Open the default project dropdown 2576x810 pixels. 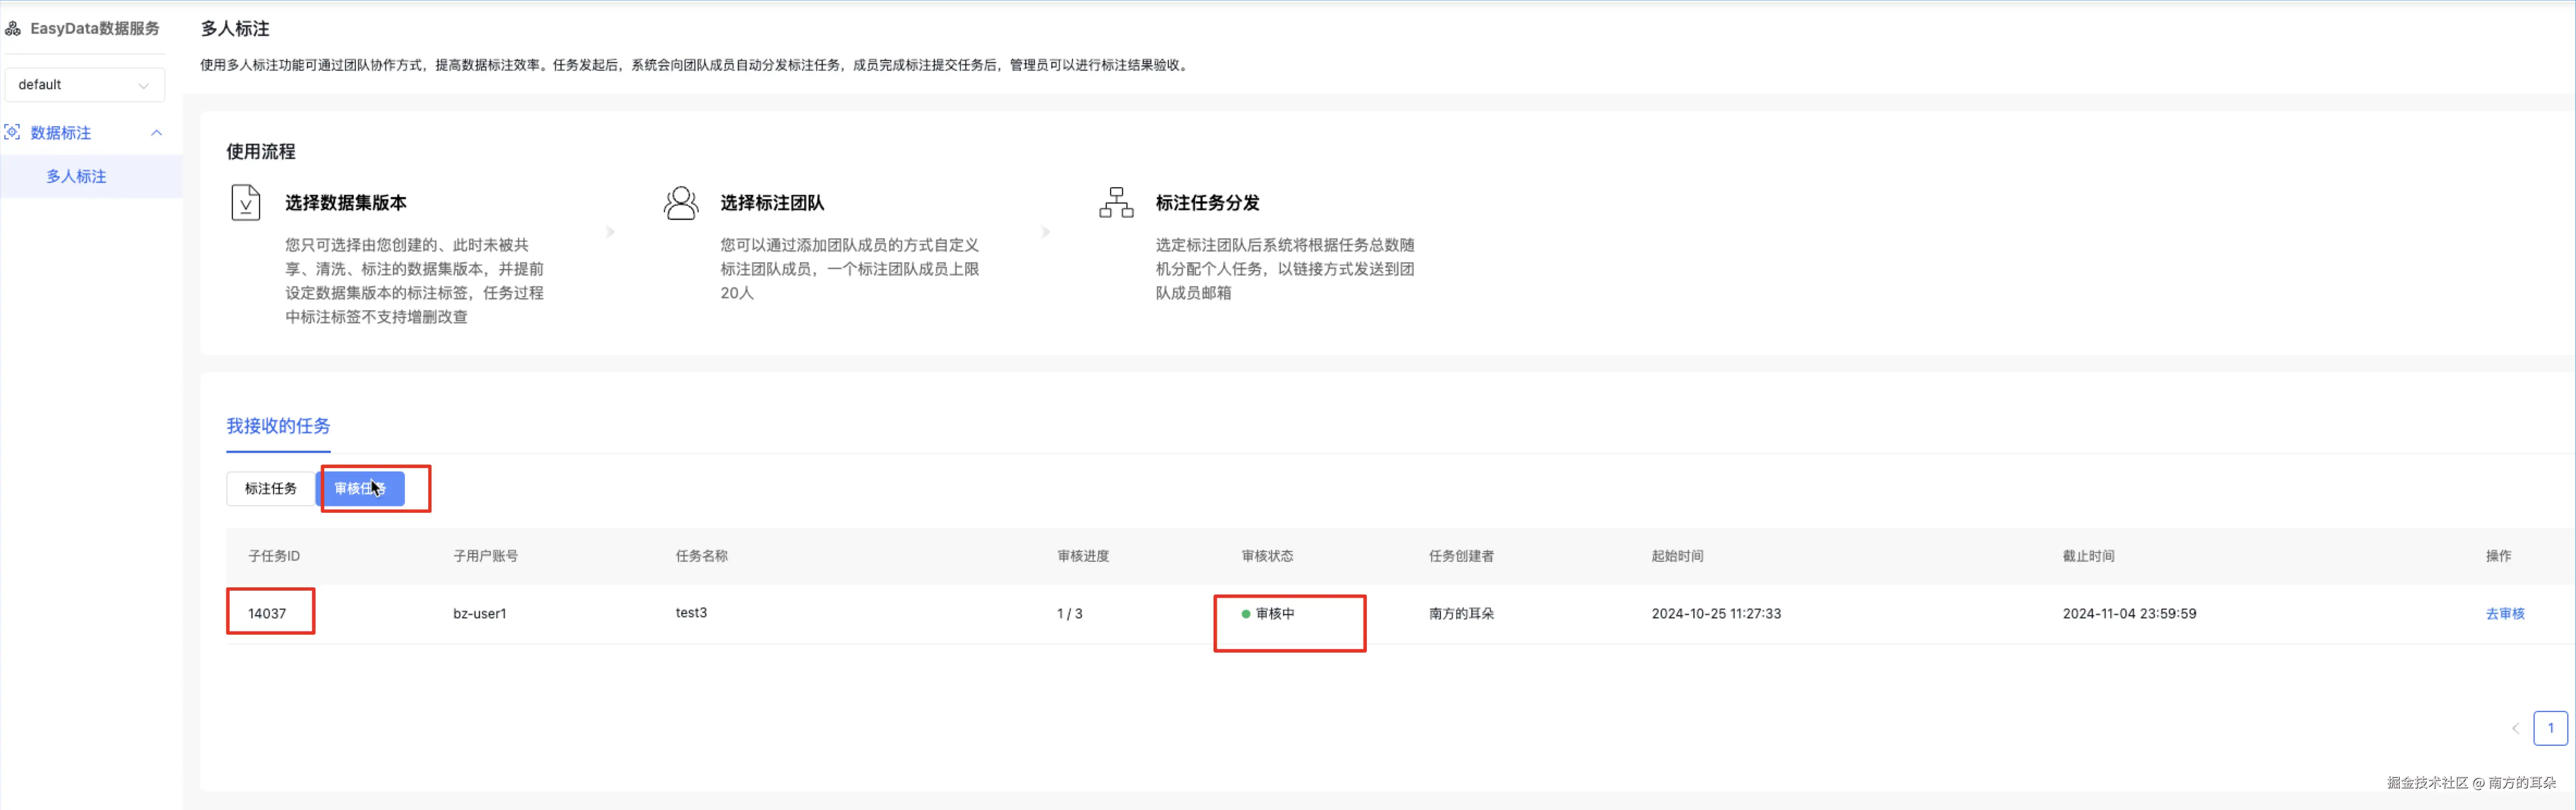tap(84, 85)
